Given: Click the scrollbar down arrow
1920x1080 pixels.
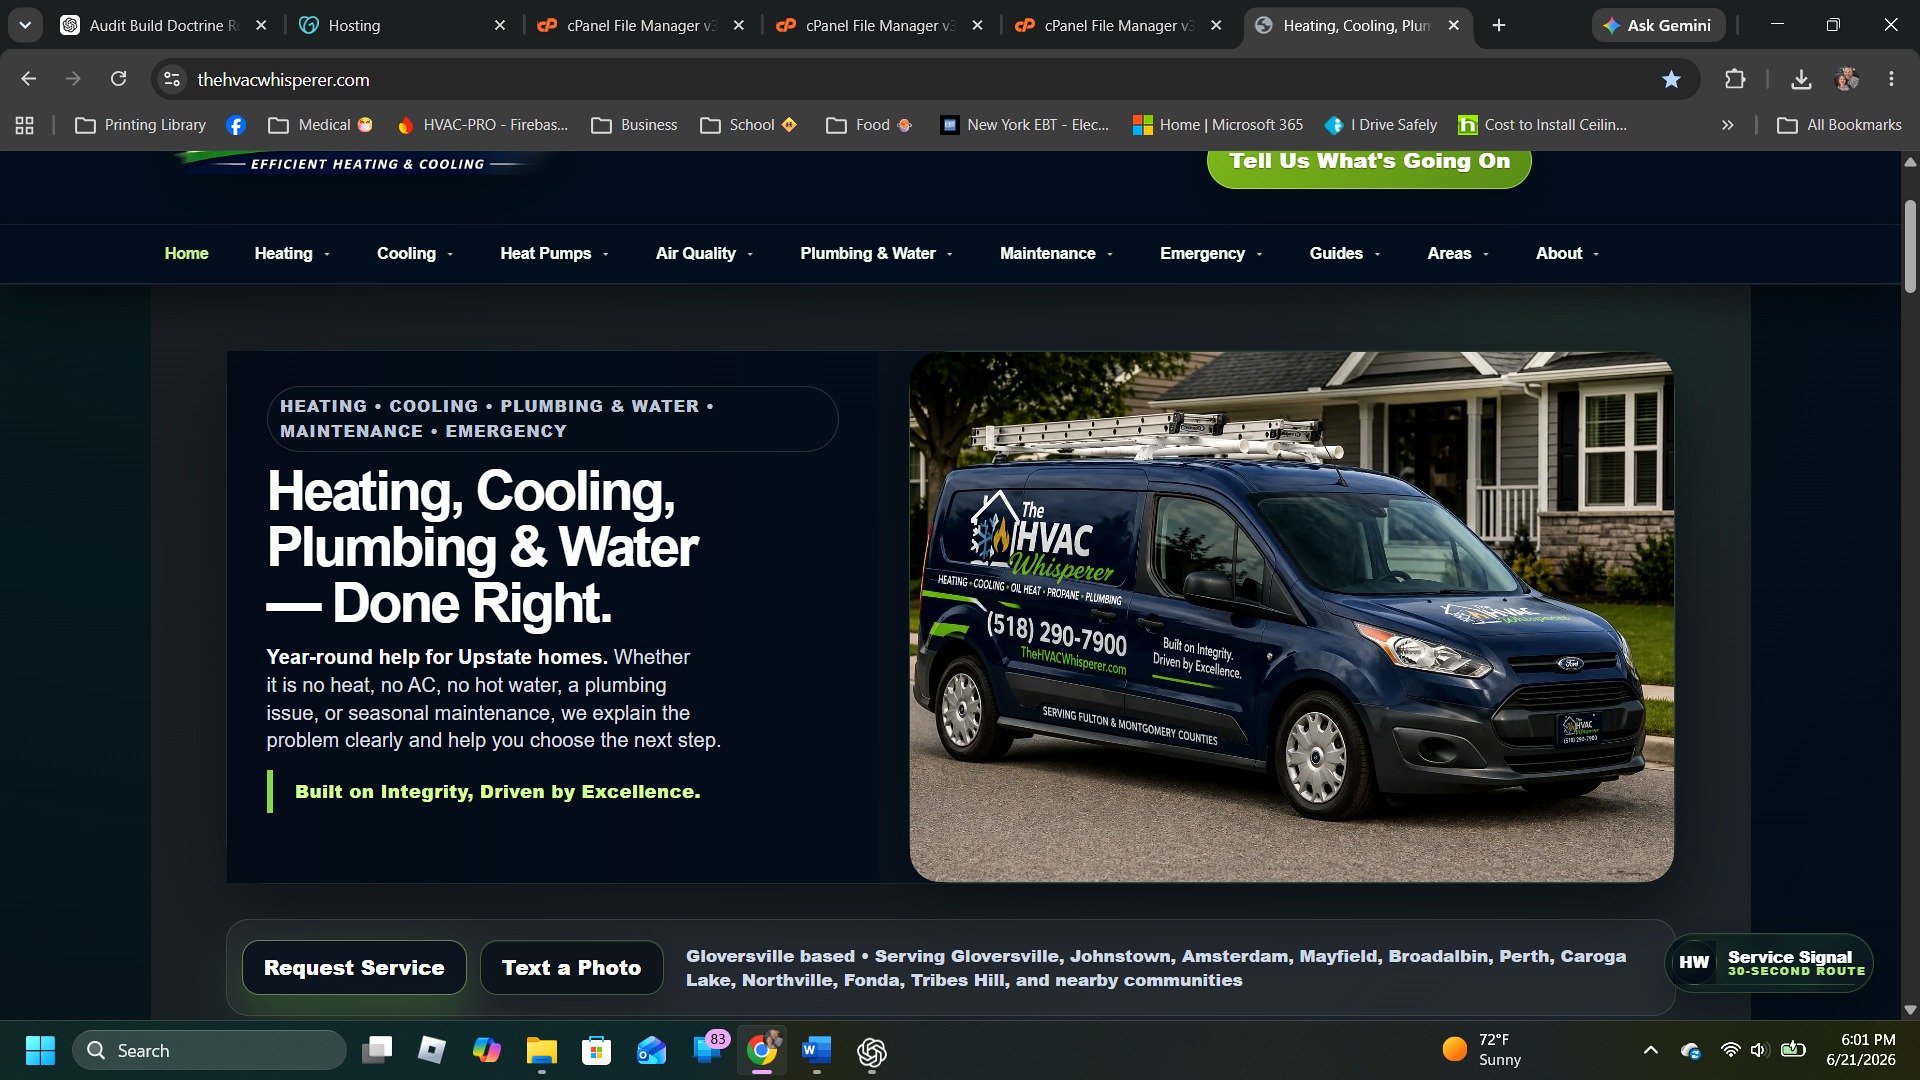Looking at the screenshot, I should point(1910,1009).
